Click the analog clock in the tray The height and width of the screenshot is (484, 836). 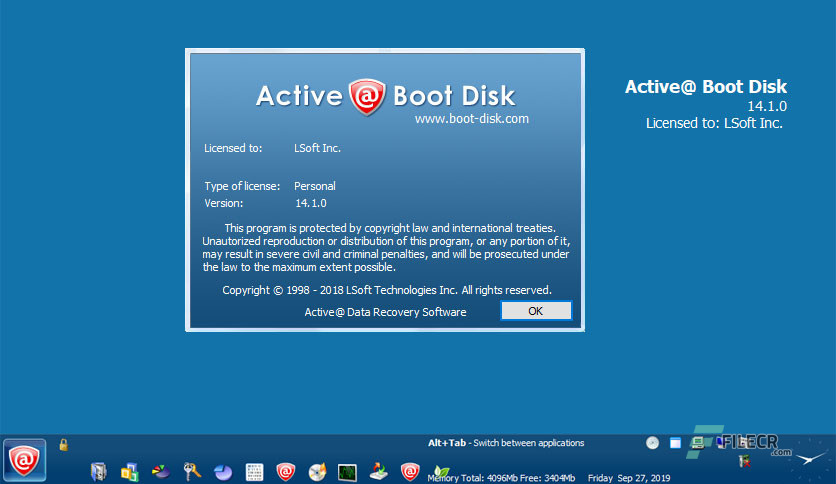coord(810,457)
